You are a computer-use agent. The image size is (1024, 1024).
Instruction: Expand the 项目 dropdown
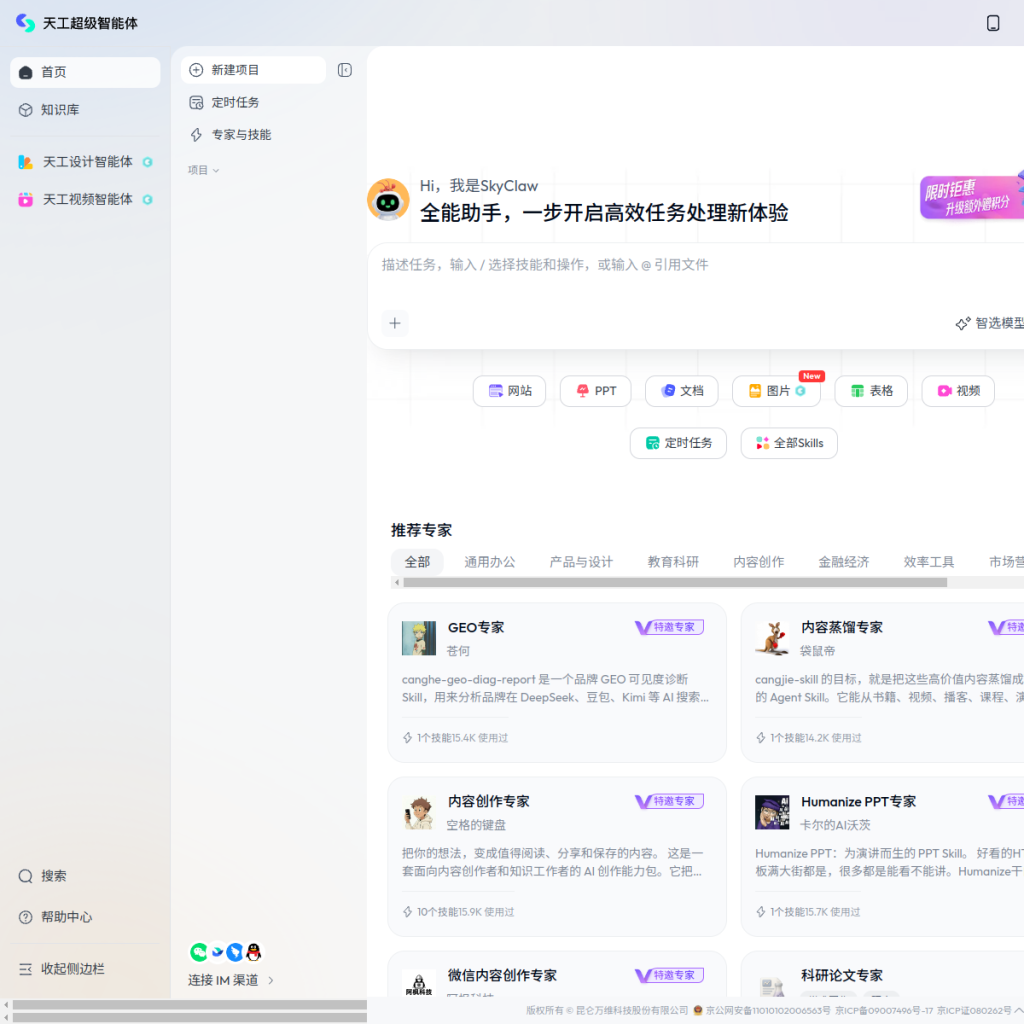[203, 170]
